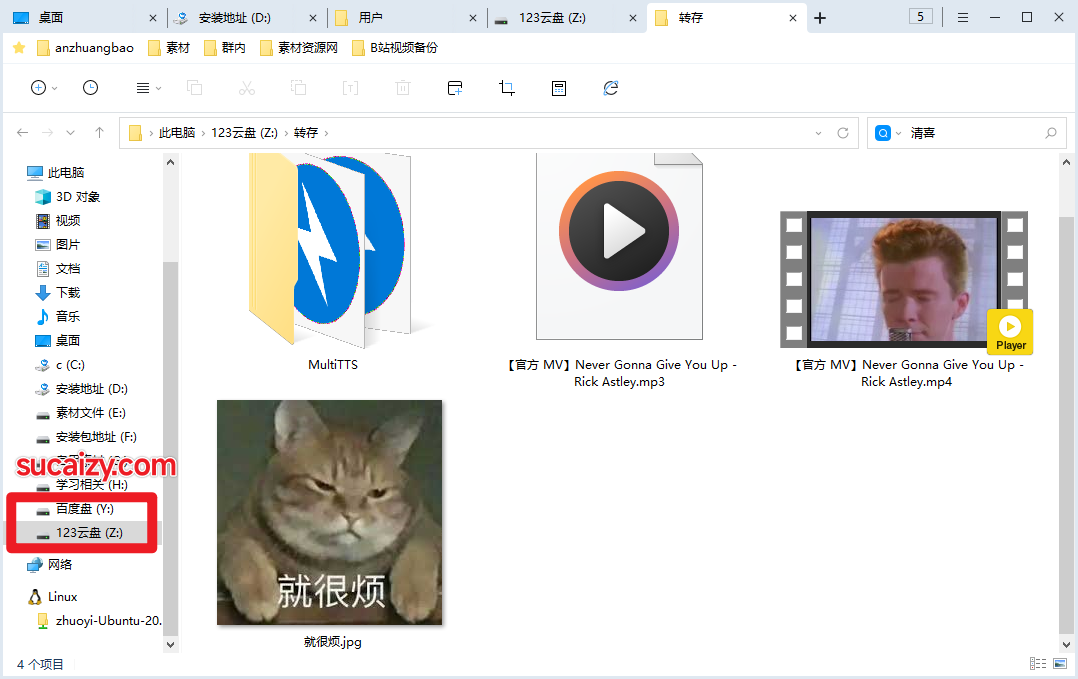The image size is (1078, 679).
Task: Click the rename icon in the toolbar
Action: (350, 88)
